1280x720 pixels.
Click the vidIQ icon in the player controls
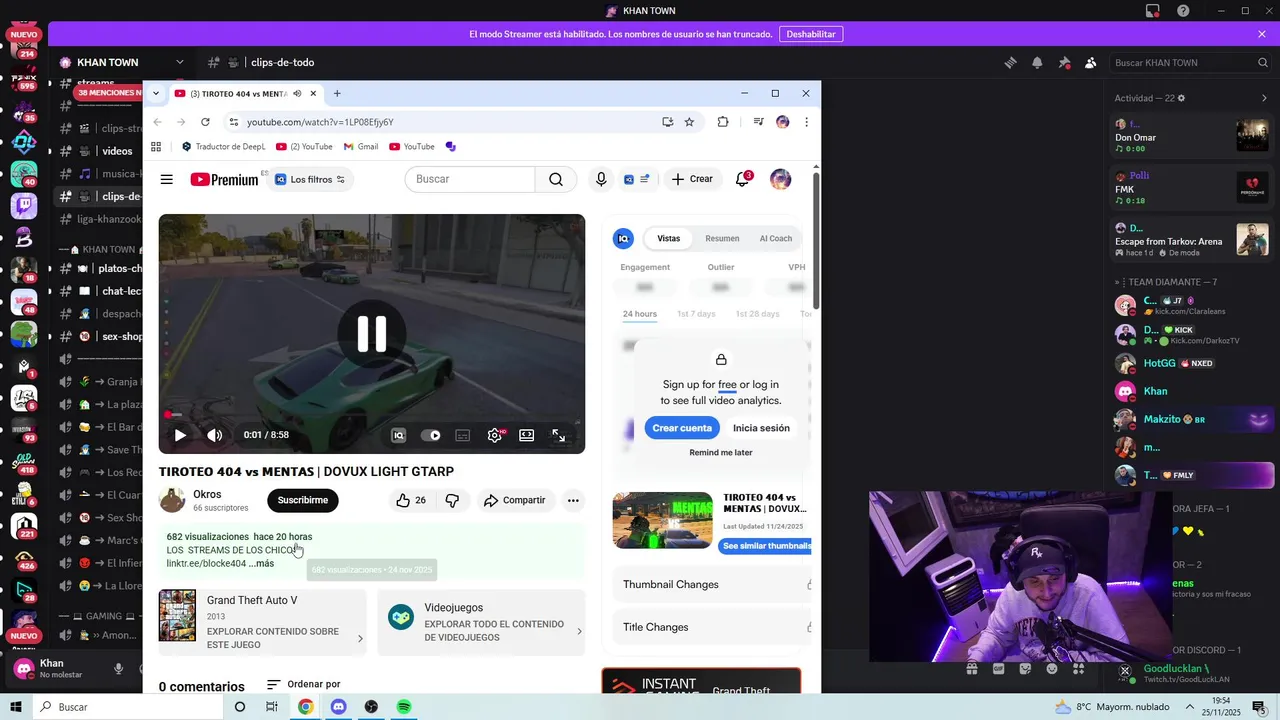[x=398, y=435]
